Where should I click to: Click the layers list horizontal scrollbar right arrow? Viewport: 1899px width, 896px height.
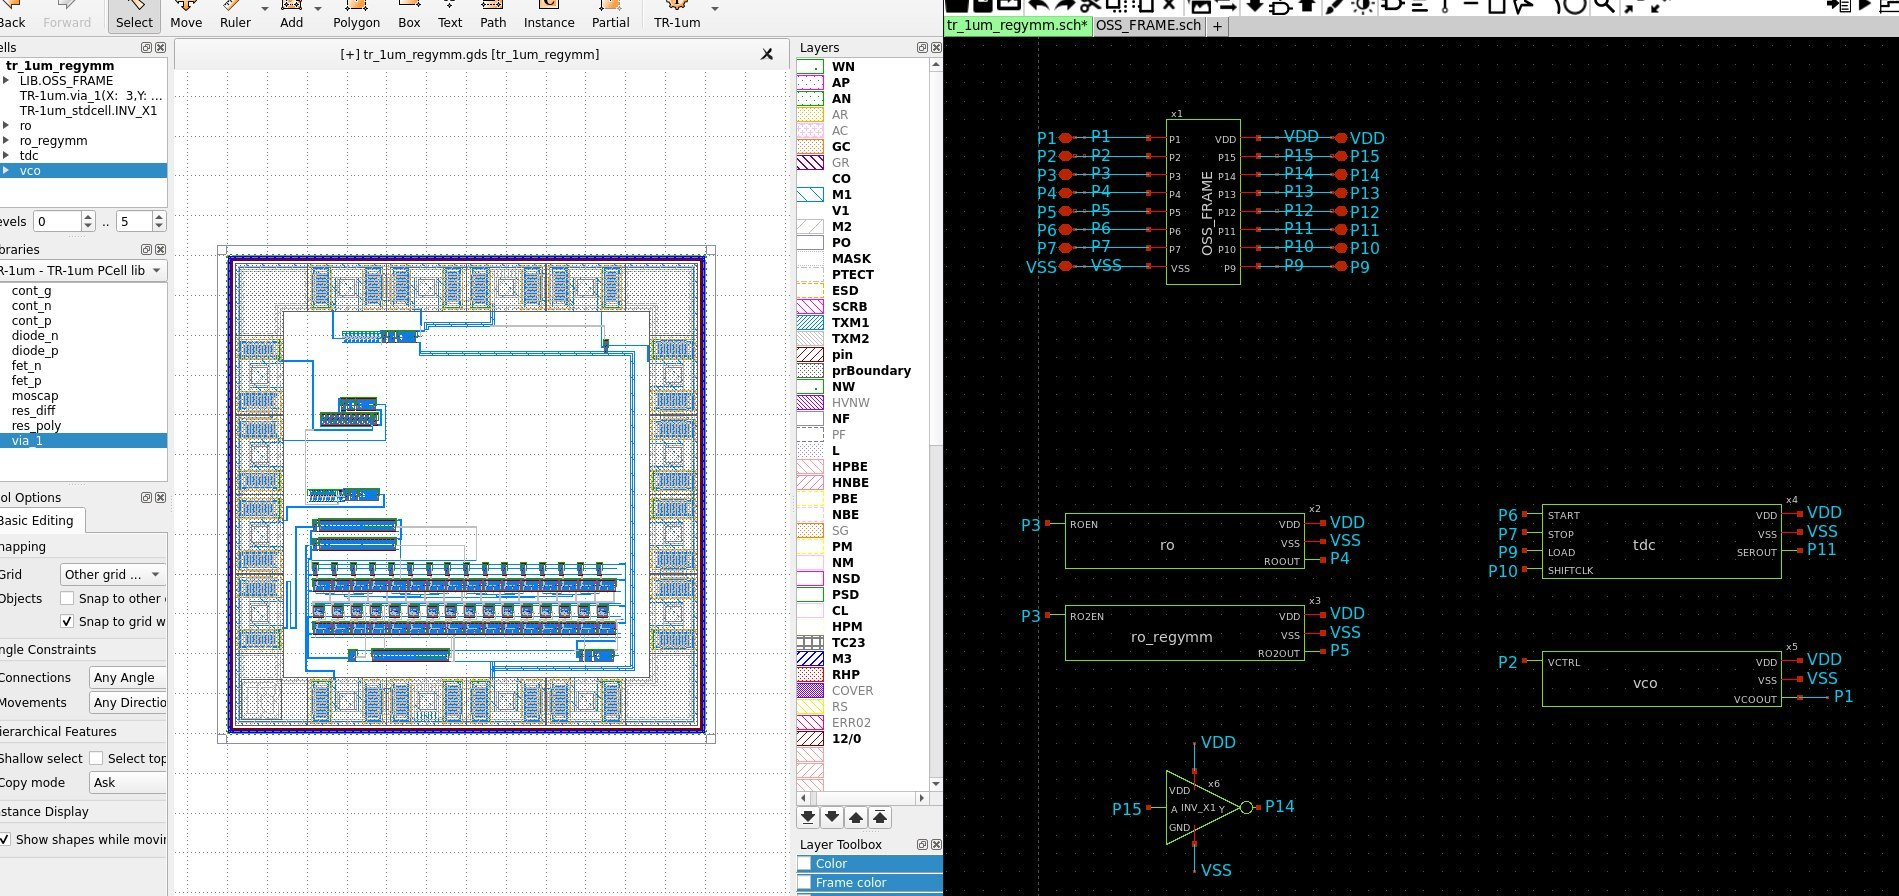(x=922, y=798)
